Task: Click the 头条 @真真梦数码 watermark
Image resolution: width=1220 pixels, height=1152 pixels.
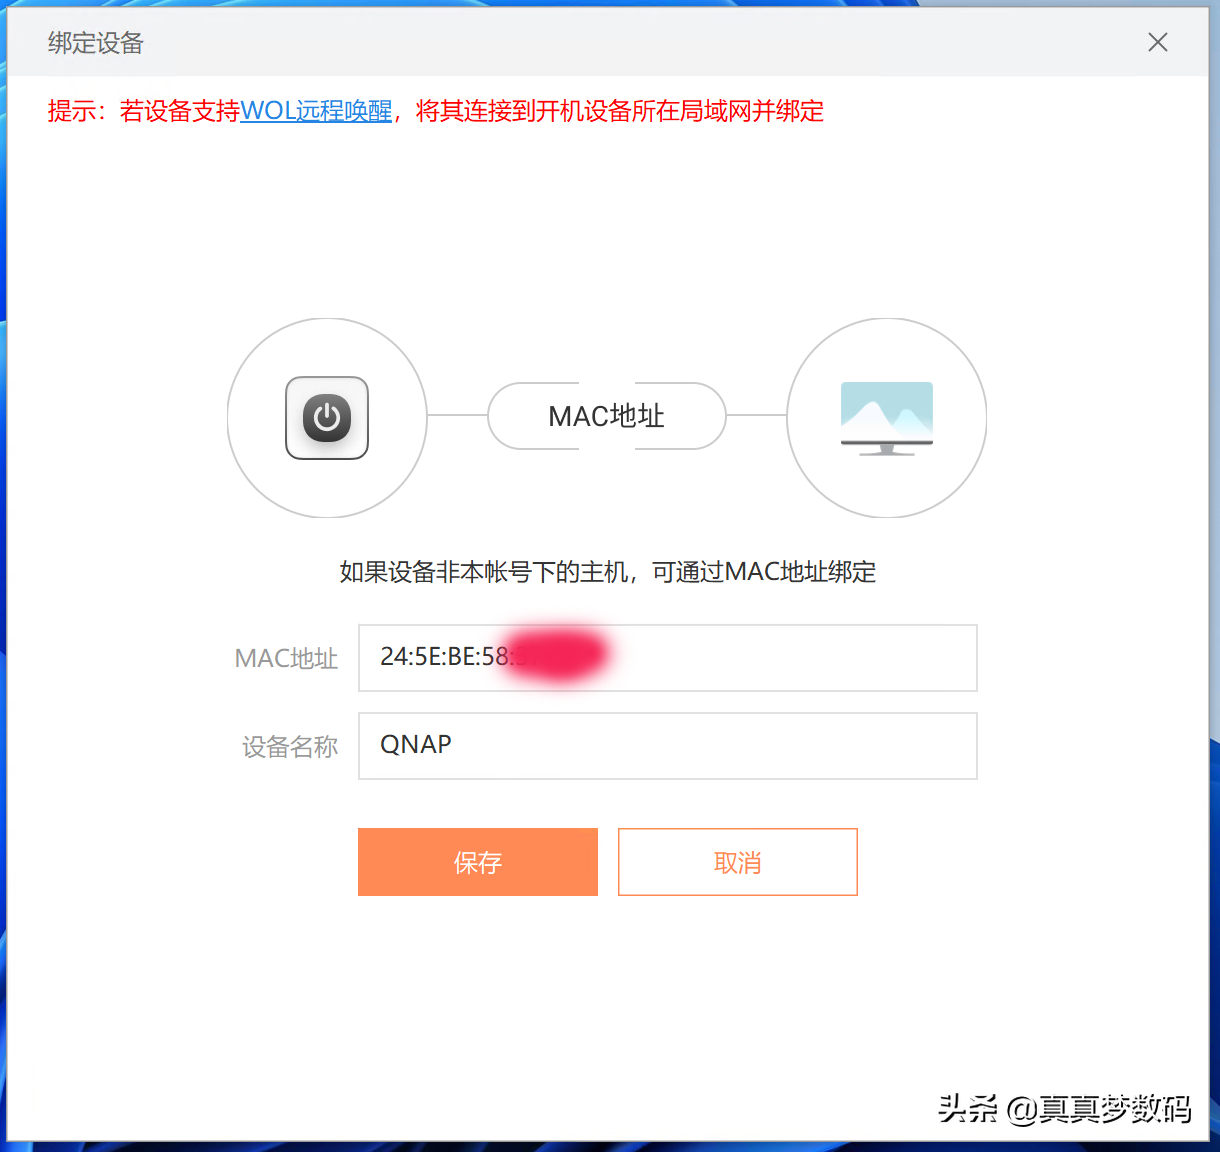Action: point(1064,1108)
